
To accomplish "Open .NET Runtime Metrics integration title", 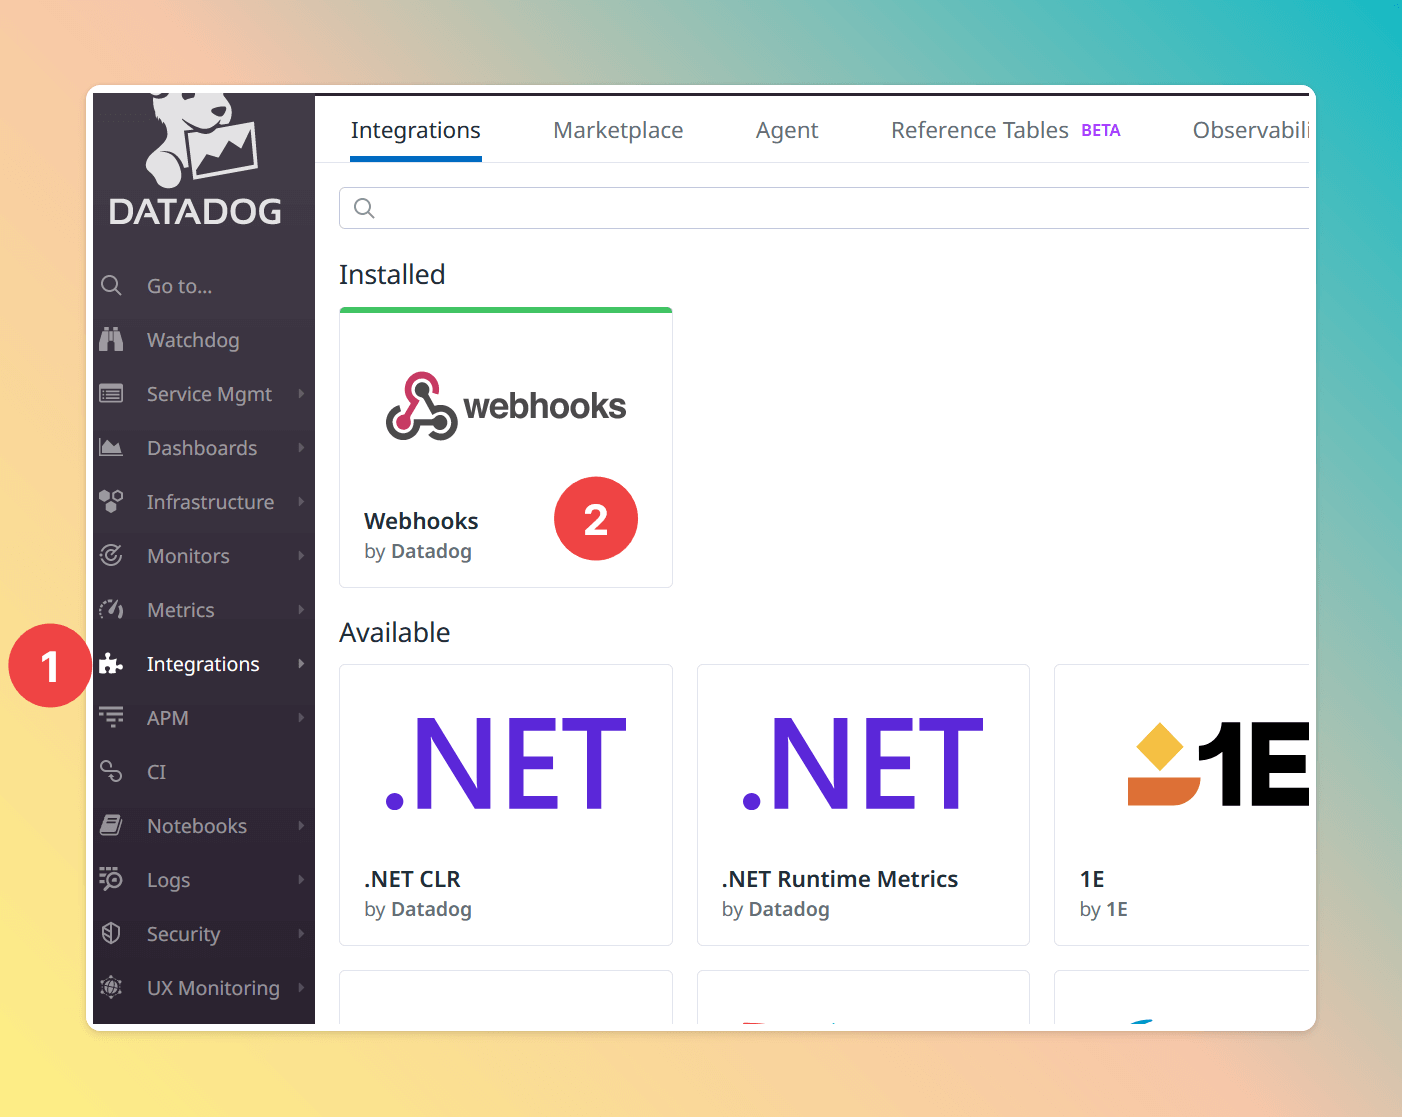I will pos(840,879).
